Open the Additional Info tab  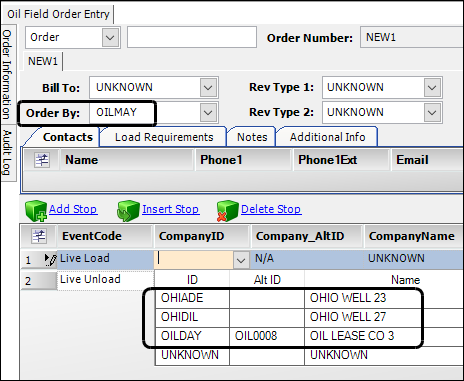click(327, 137)
